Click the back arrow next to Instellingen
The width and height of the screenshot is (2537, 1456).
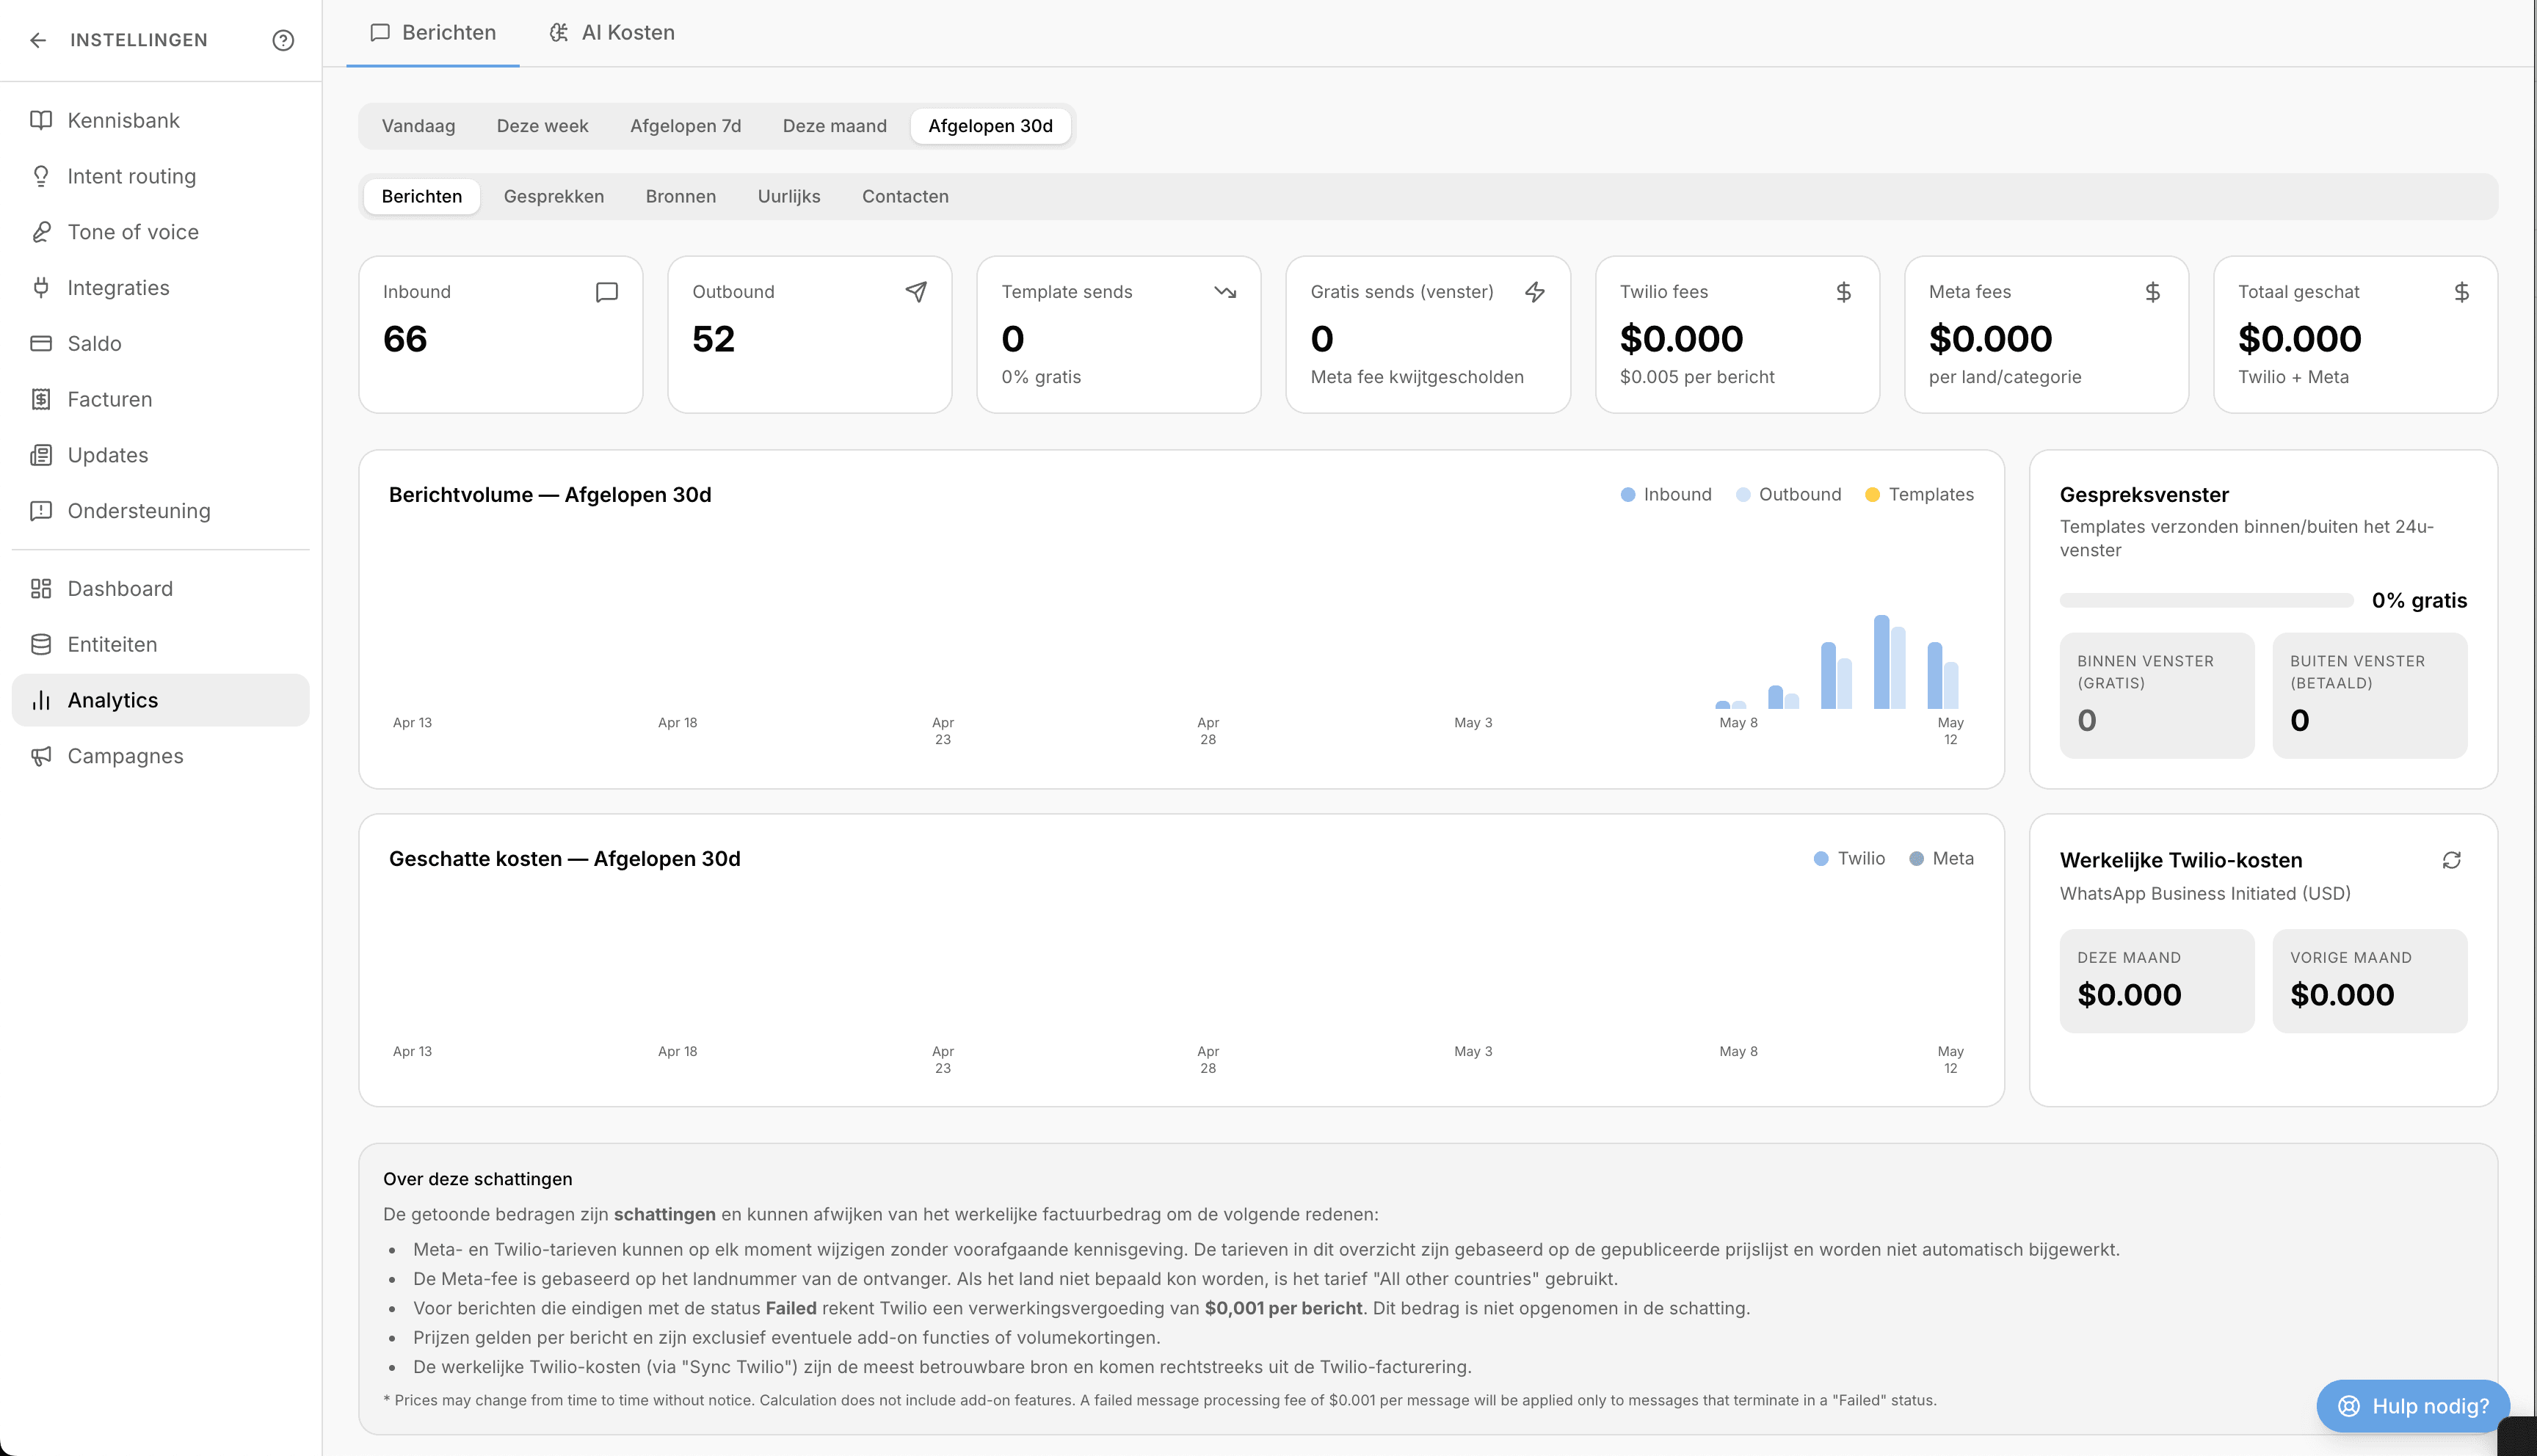[x=38, y=40]
